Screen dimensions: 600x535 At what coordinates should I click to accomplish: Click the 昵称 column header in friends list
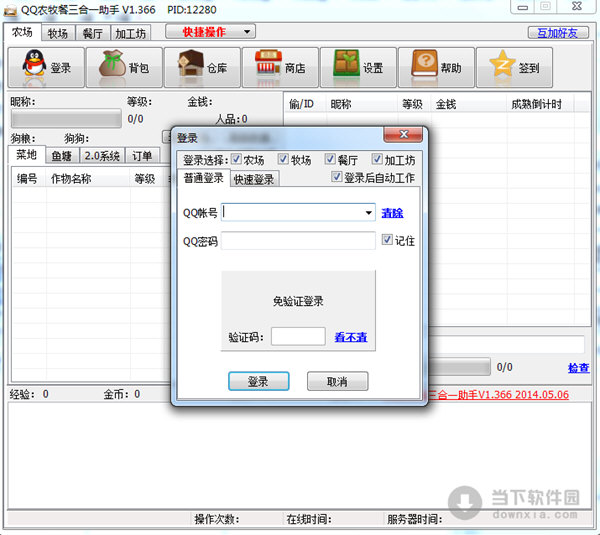pos(362,104)
